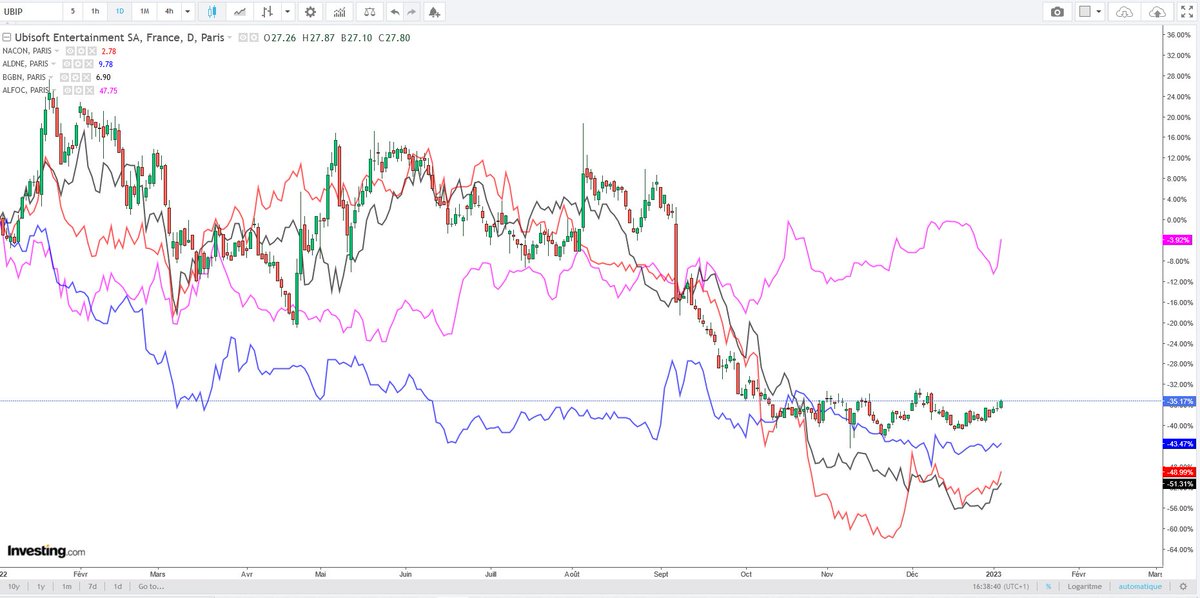Open settings of Ubisoft main series
1200x598 pixels.
254,38
